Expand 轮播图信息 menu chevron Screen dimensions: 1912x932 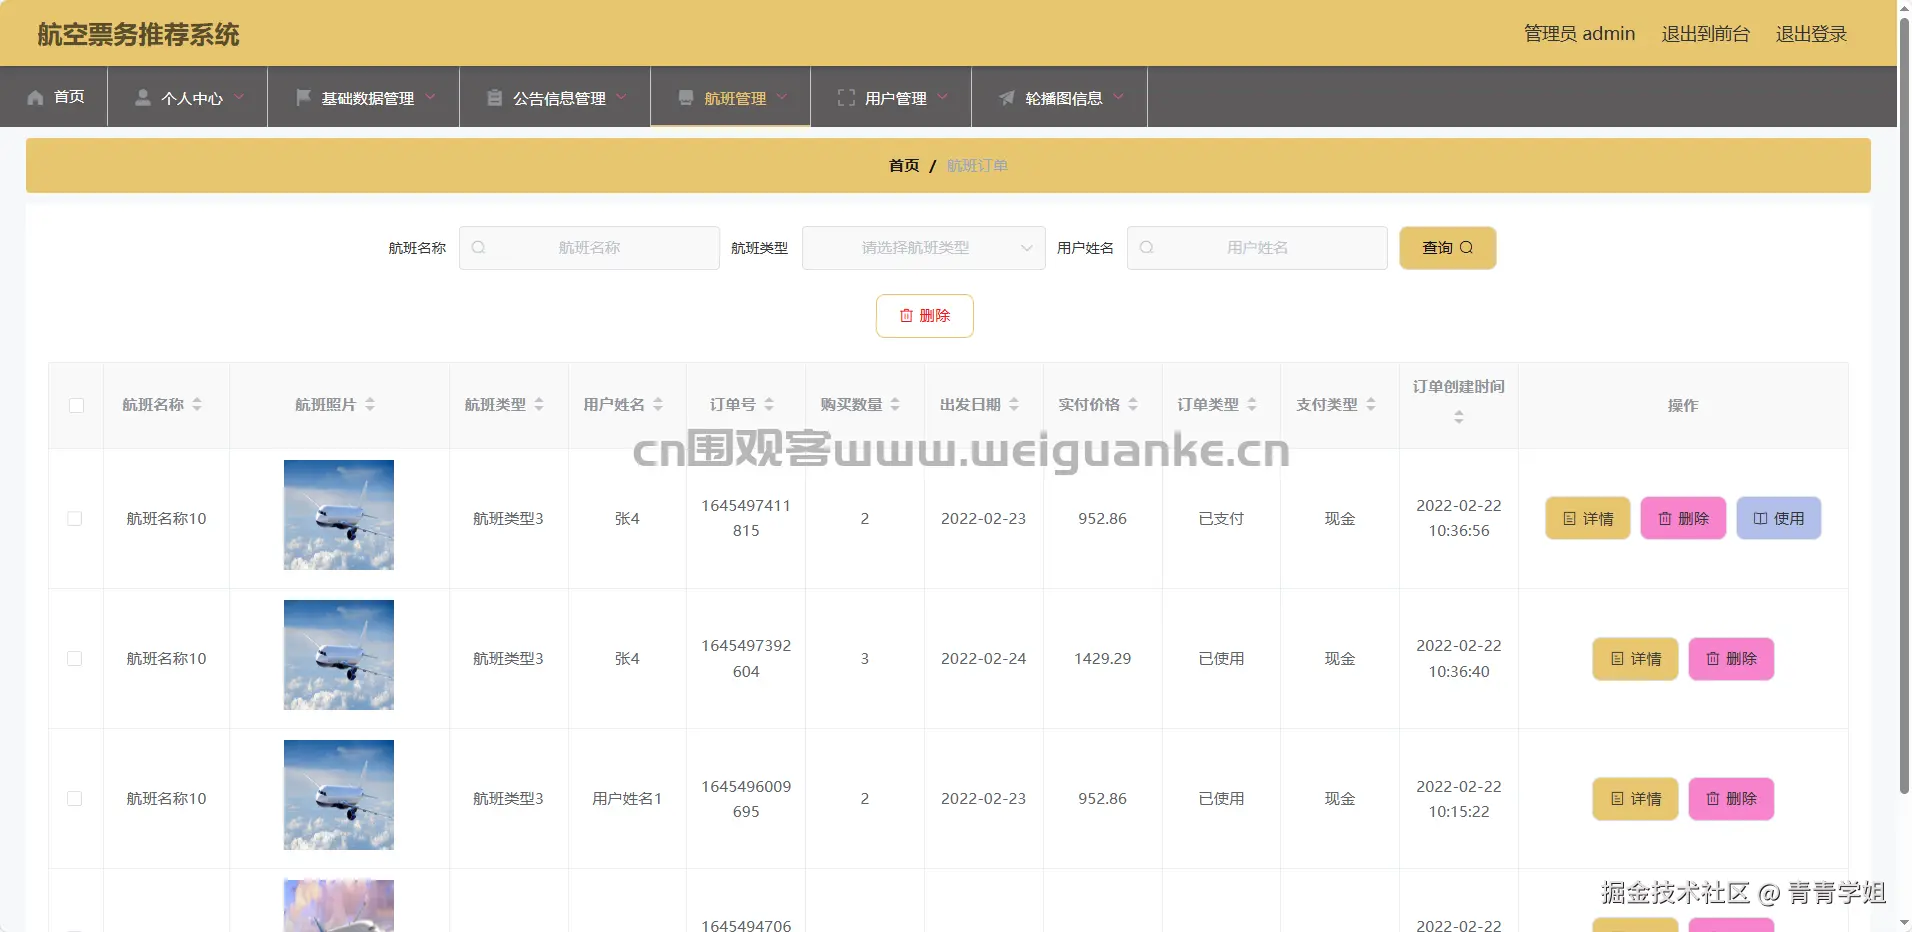click(1118, 97)
